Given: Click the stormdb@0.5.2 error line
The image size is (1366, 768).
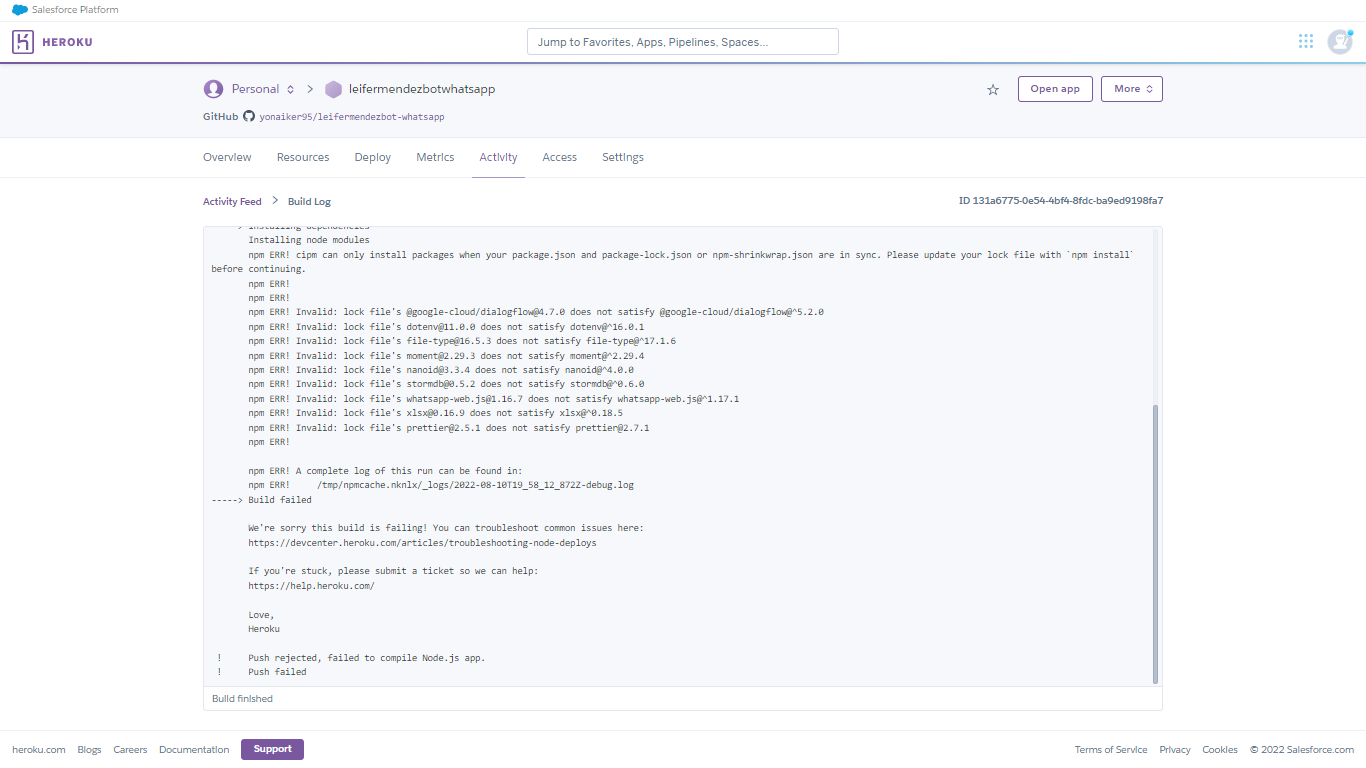Looking at the screenshot, I should click(446, 384).
